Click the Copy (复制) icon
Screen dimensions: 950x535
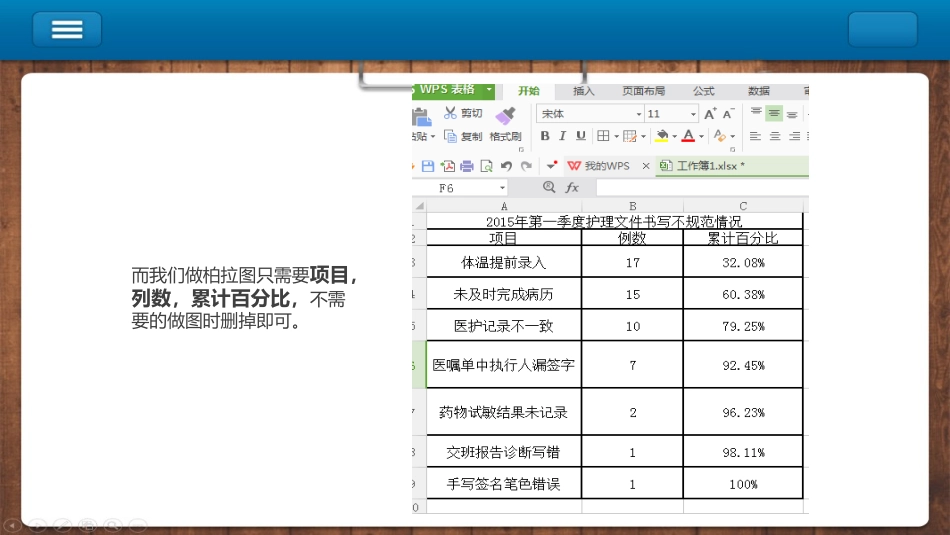450,136
